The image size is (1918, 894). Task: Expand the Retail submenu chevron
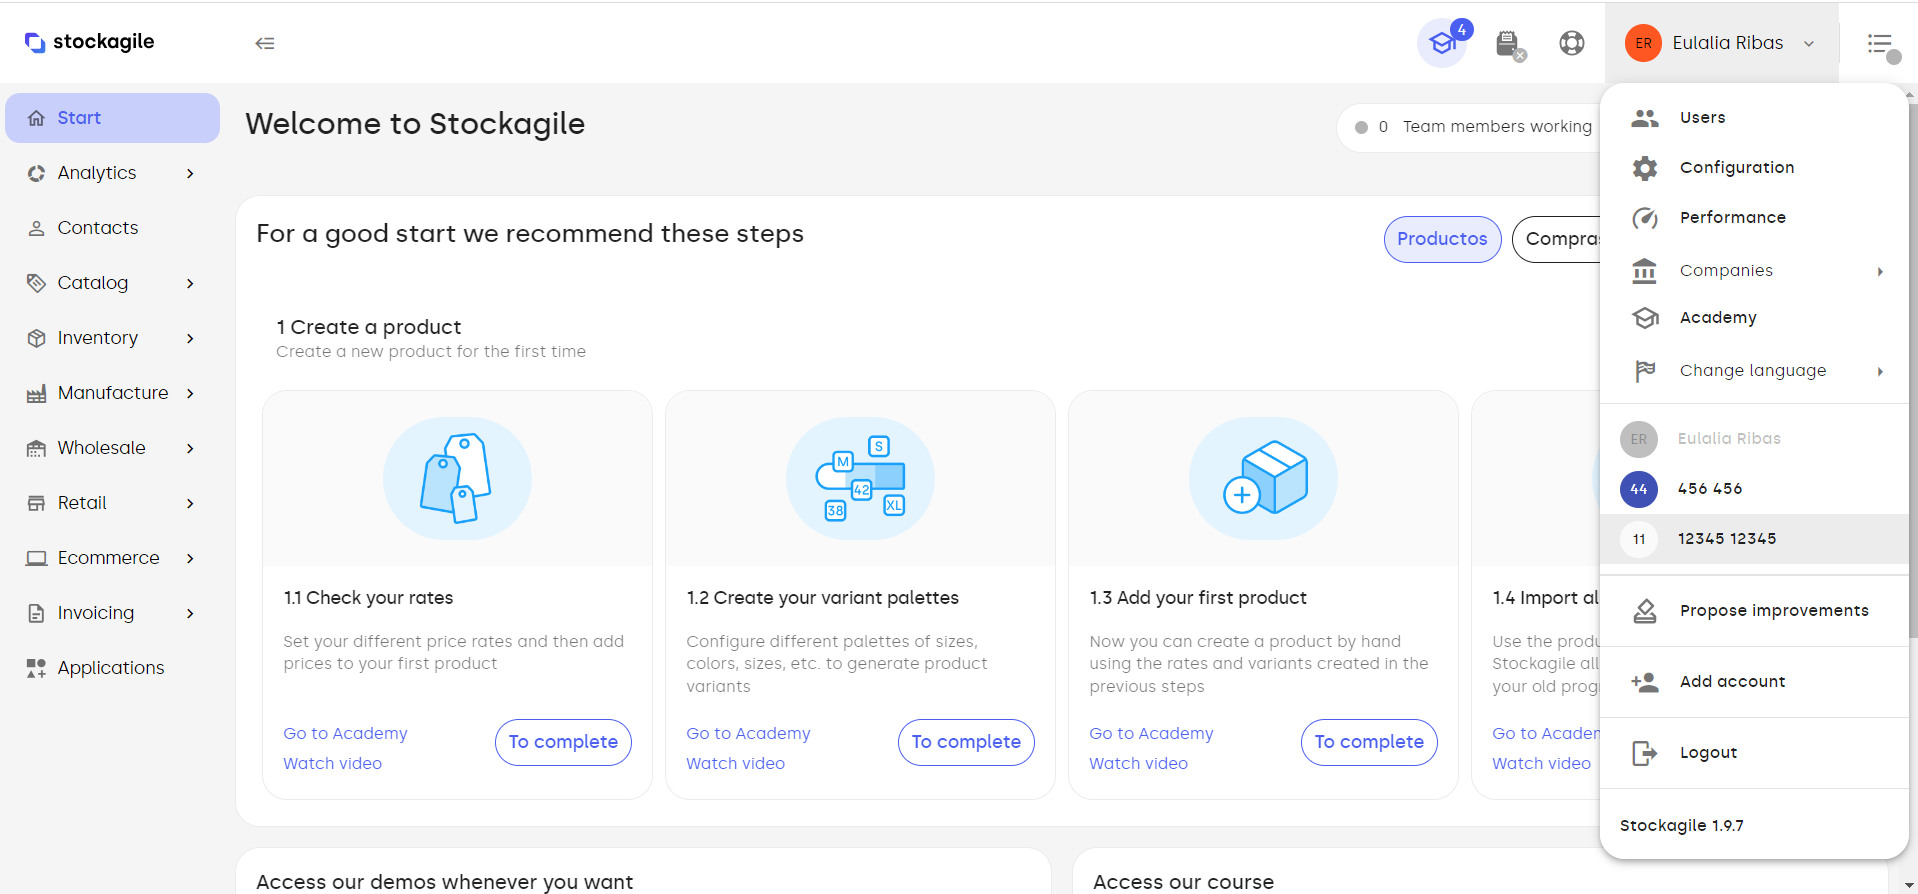pos(190,503)
